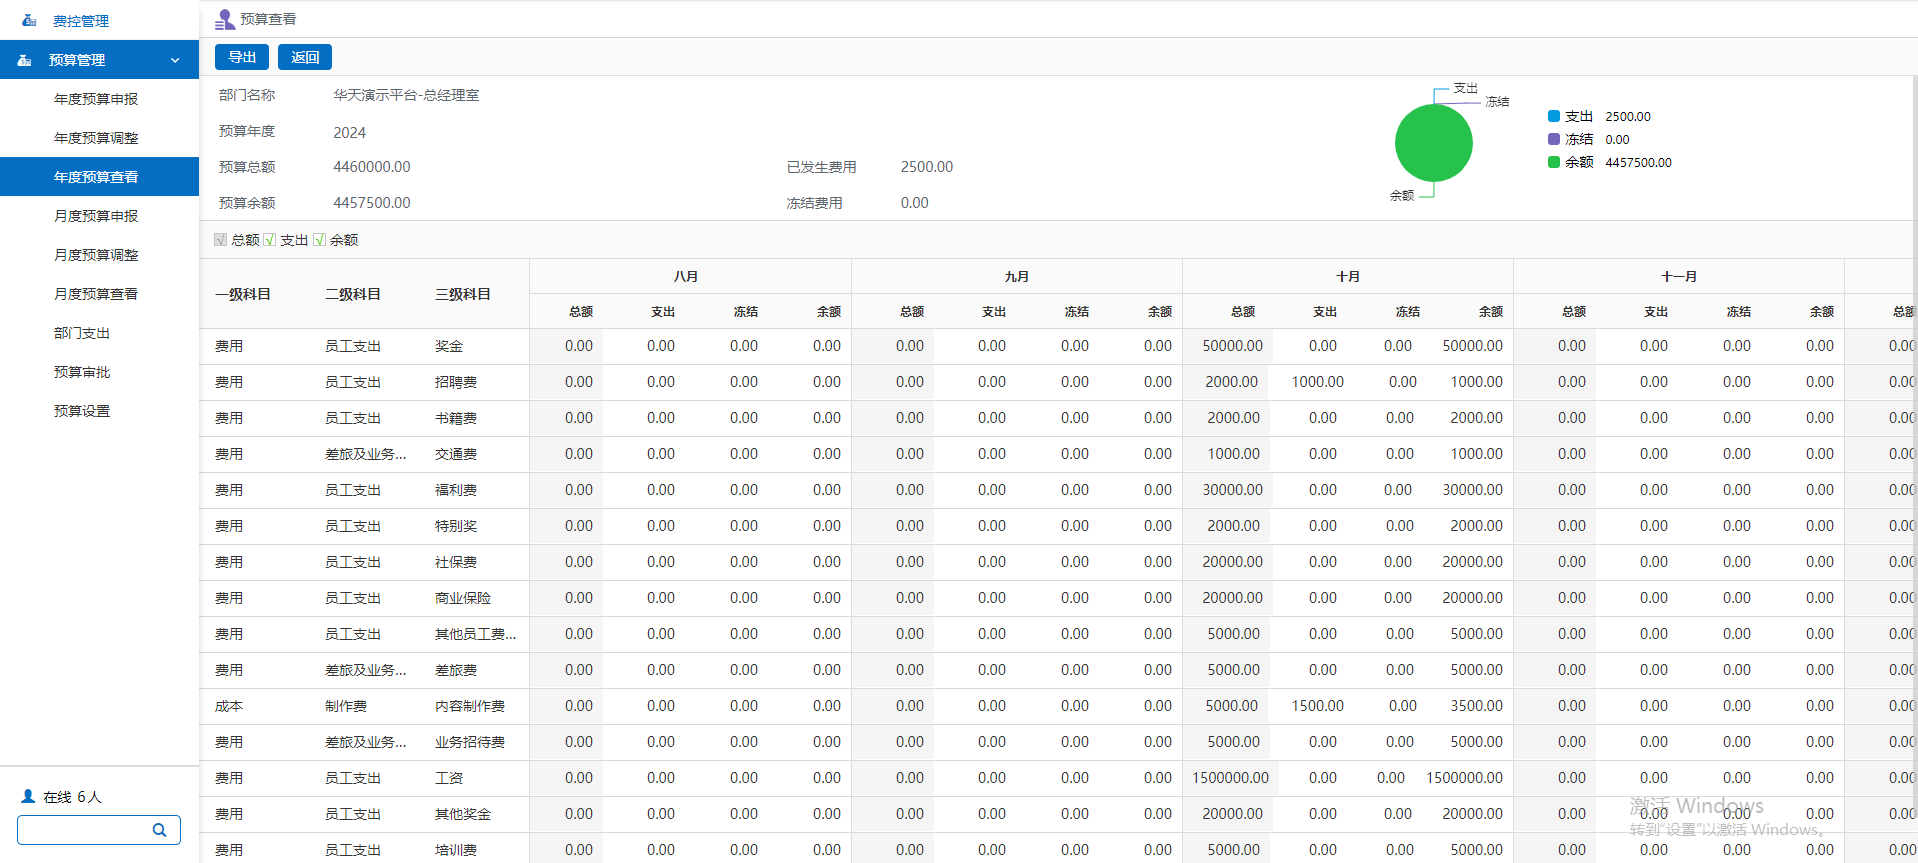Image resolution: width=1918 pixels, height=863 pixels.
Task: Click the 预算管理 module icon
Action: coord(25,60)
